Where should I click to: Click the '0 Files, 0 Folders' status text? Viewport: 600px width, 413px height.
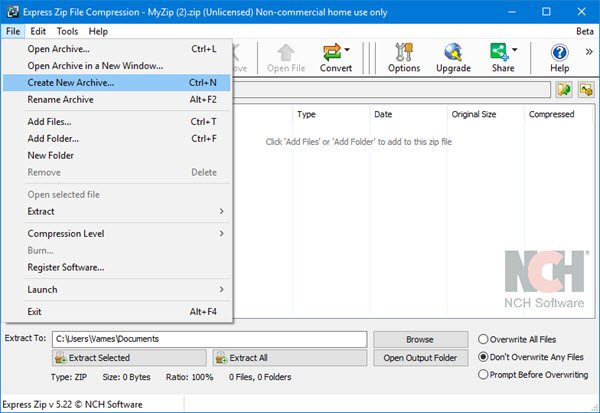point(260,377)
